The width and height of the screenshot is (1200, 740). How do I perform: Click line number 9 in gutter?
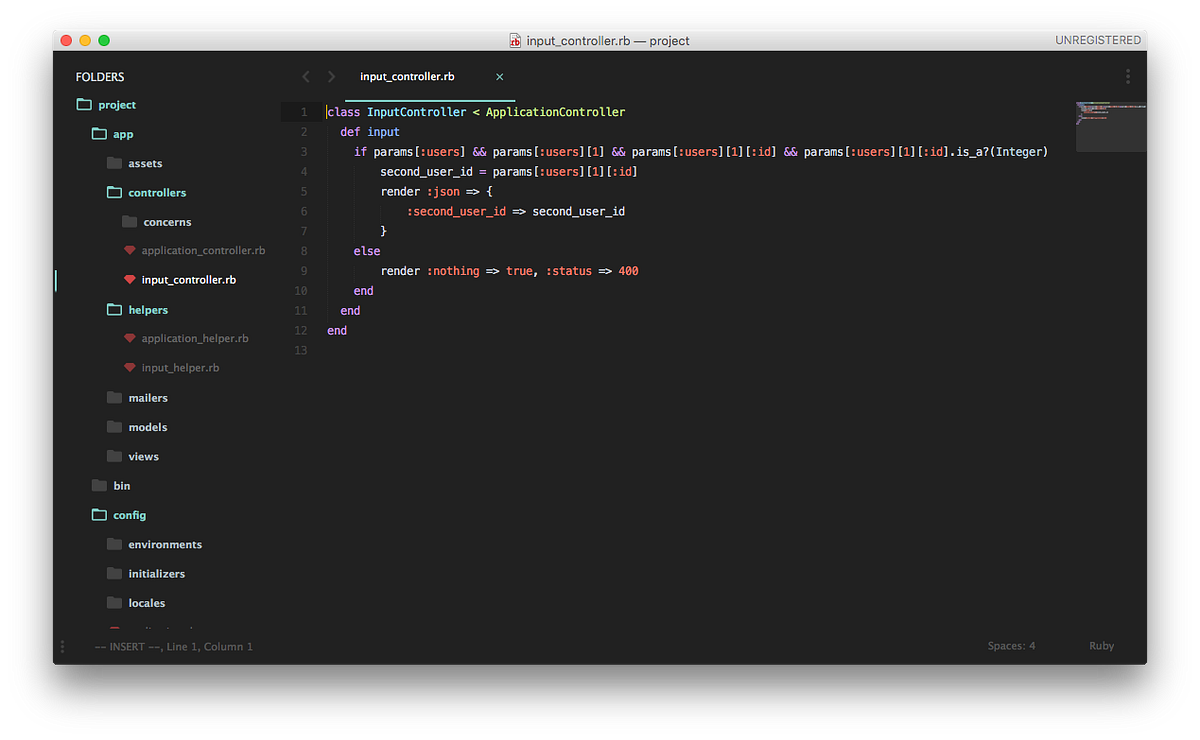pyautogui.click(x=304, y=271)
